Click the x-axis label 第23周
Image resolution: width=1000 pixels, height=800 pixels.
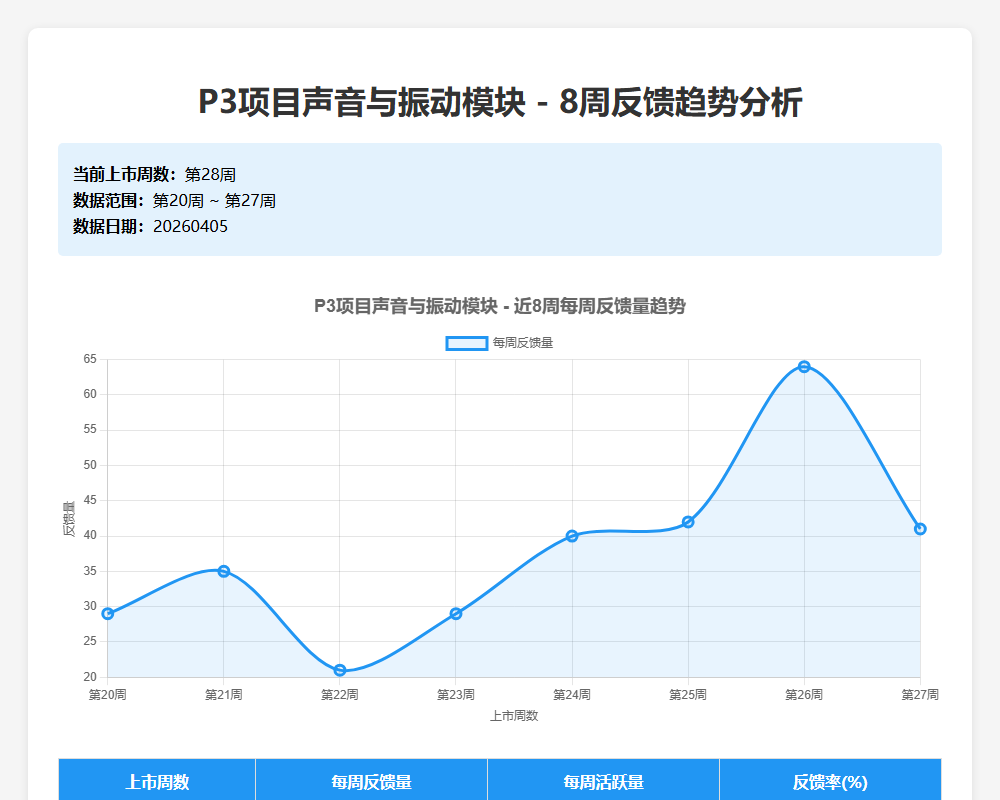[456, 695]
